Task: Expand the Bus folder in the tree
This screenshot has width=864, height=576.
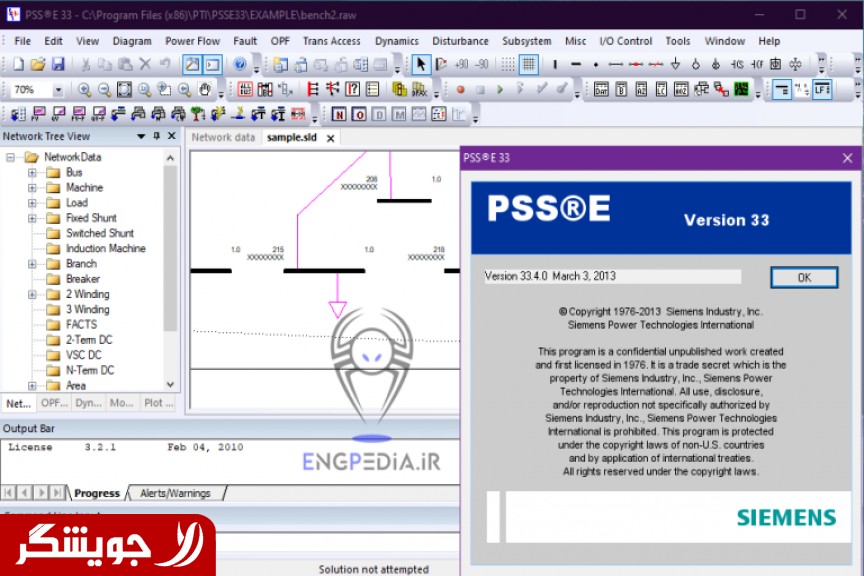Action: (32, 172)
